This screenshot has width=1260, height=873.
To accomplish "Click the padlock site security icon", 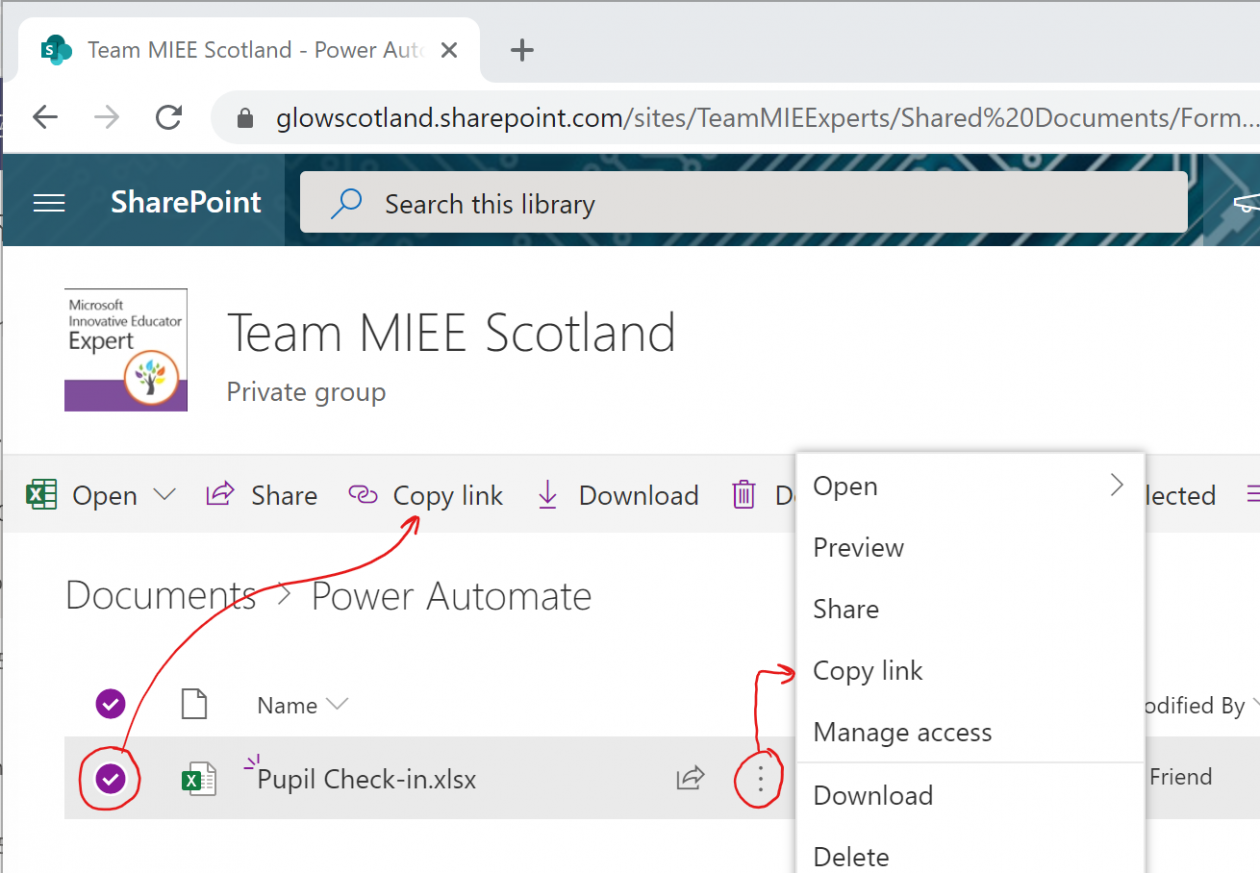I will [x=246, y=119].
